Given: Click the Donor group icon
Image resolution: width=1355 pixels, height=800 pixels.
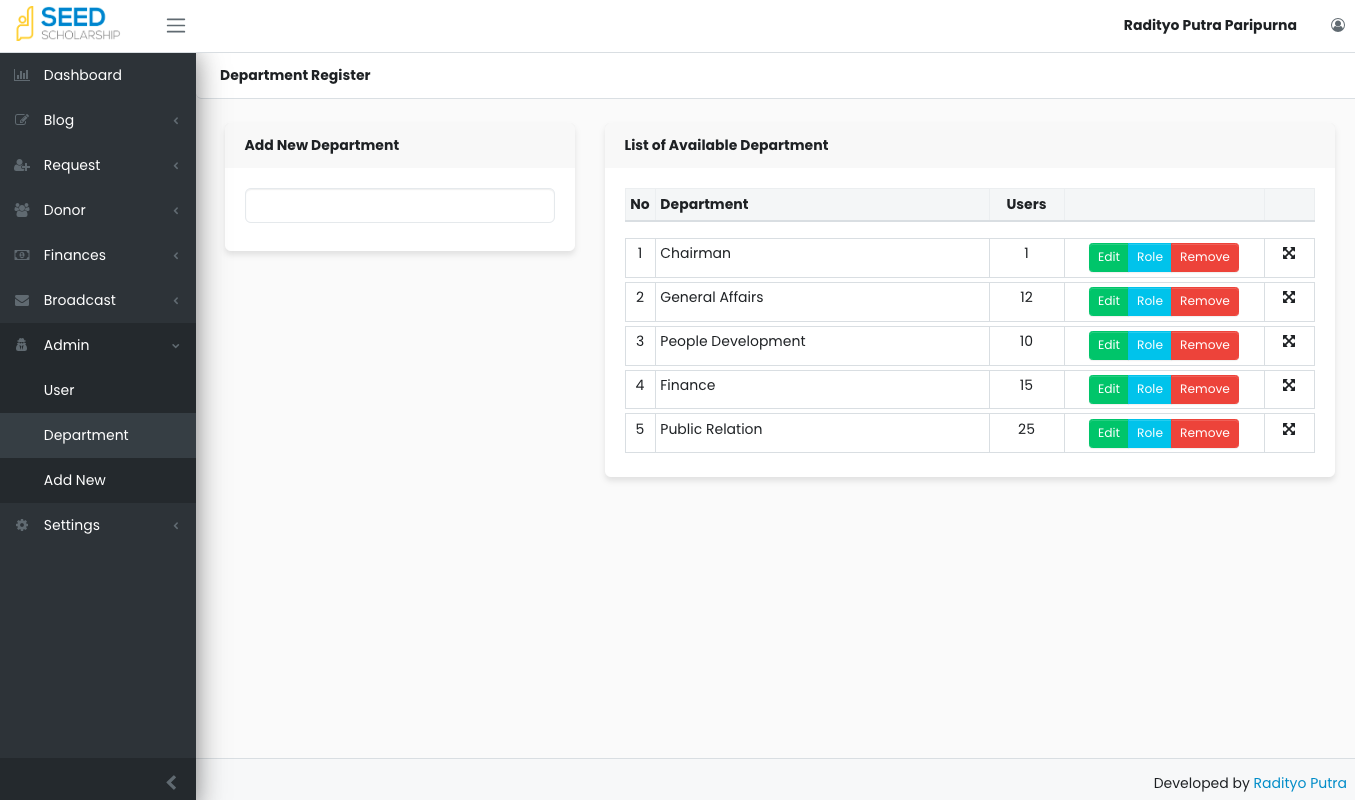Looking at the screenshot, I should coord(22,210).
